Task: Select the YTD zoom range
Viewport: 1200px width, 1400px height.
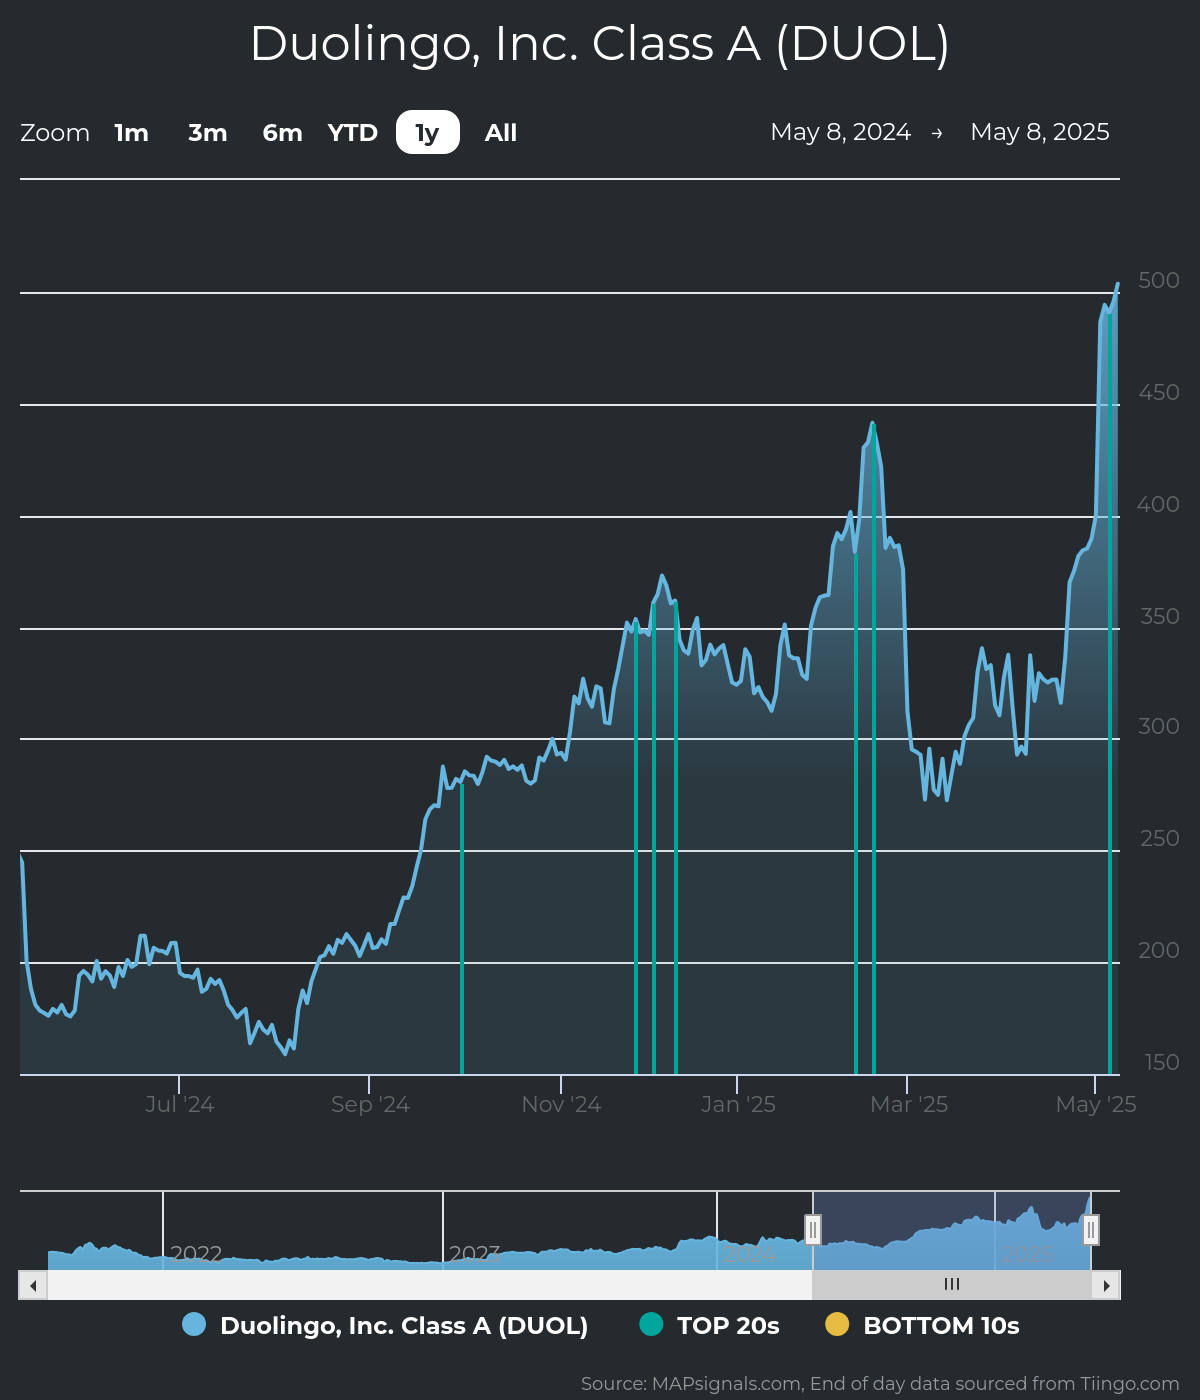Action: tap(353, 133)
